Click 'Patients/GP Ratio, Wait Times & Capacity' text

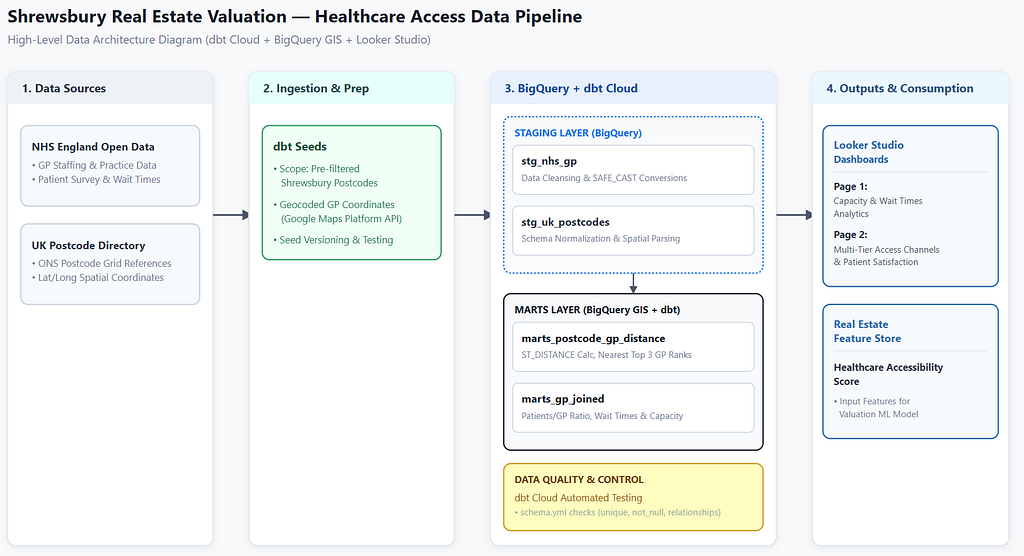(x=602, y=416)
